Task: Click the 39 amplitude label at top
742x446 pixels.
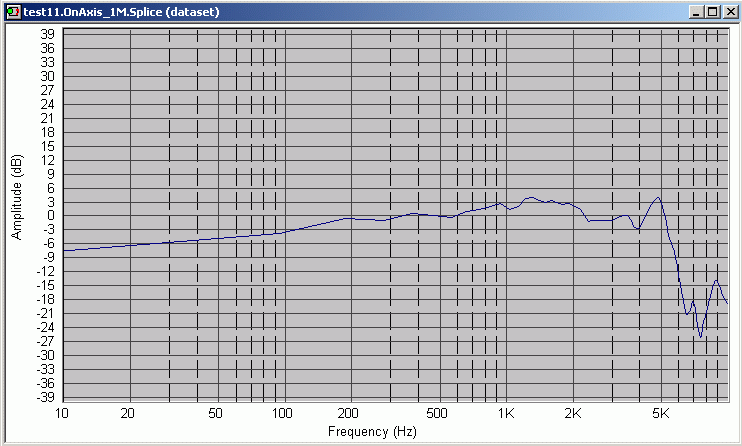Action: [47, 34]
